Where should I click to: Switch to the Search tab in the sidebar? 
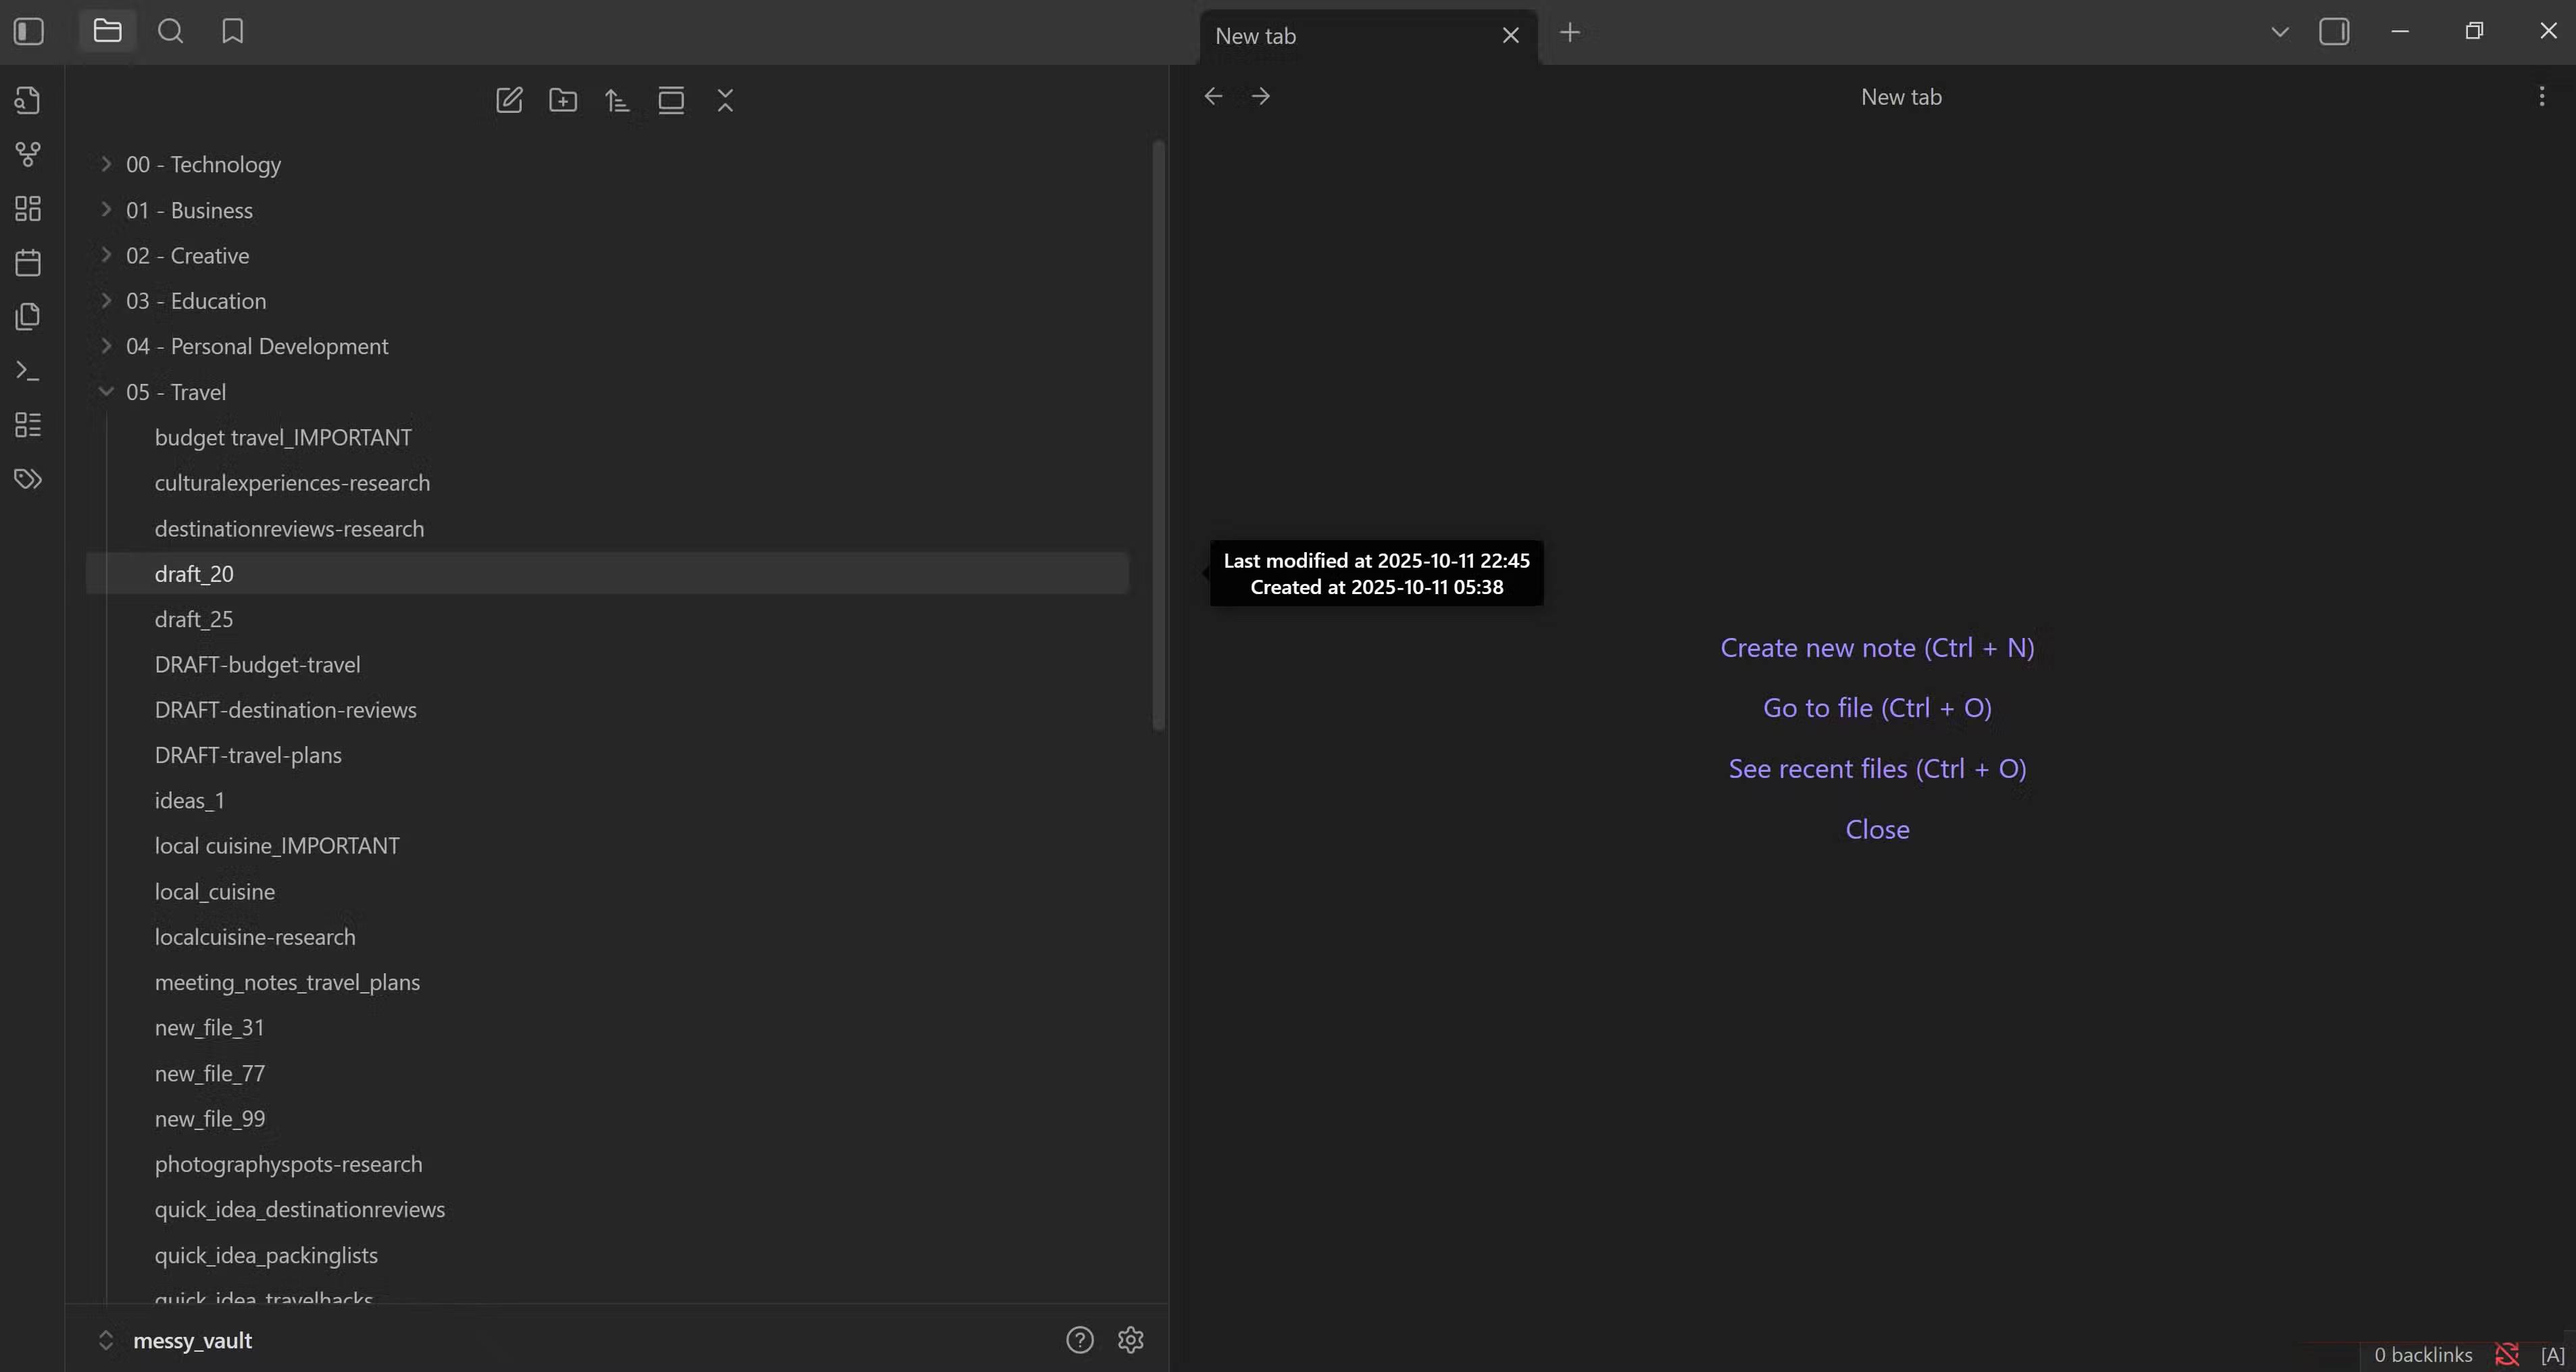(171, 32)
